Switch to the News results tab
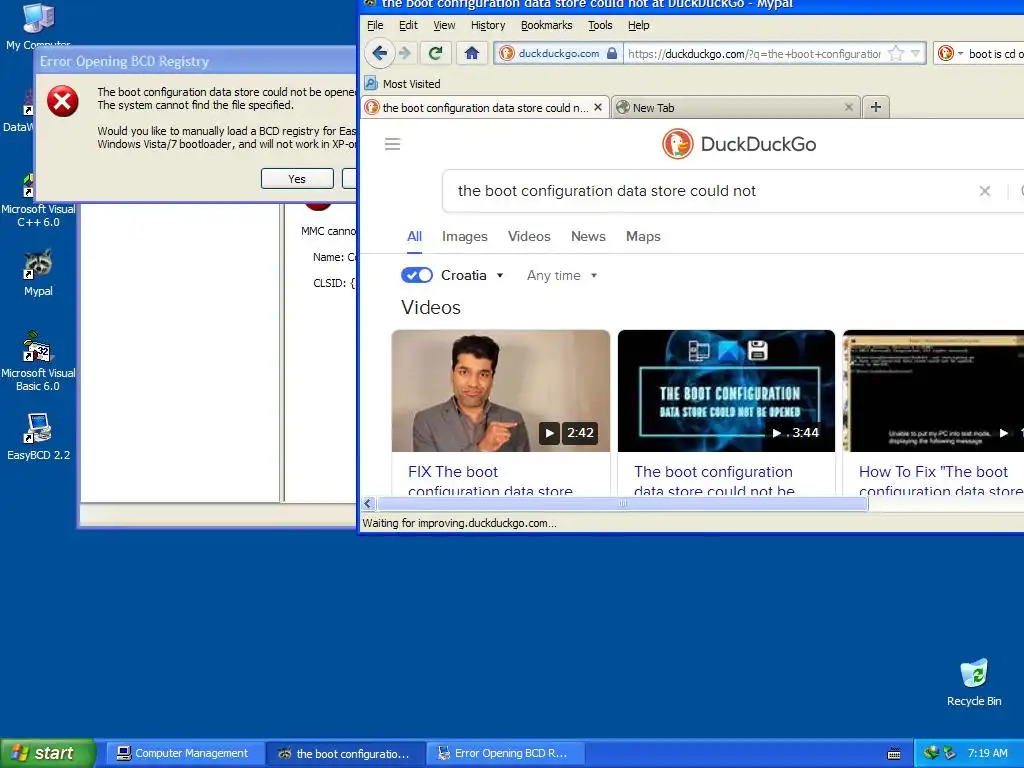The image size is (1024, 768). point(588,236)
